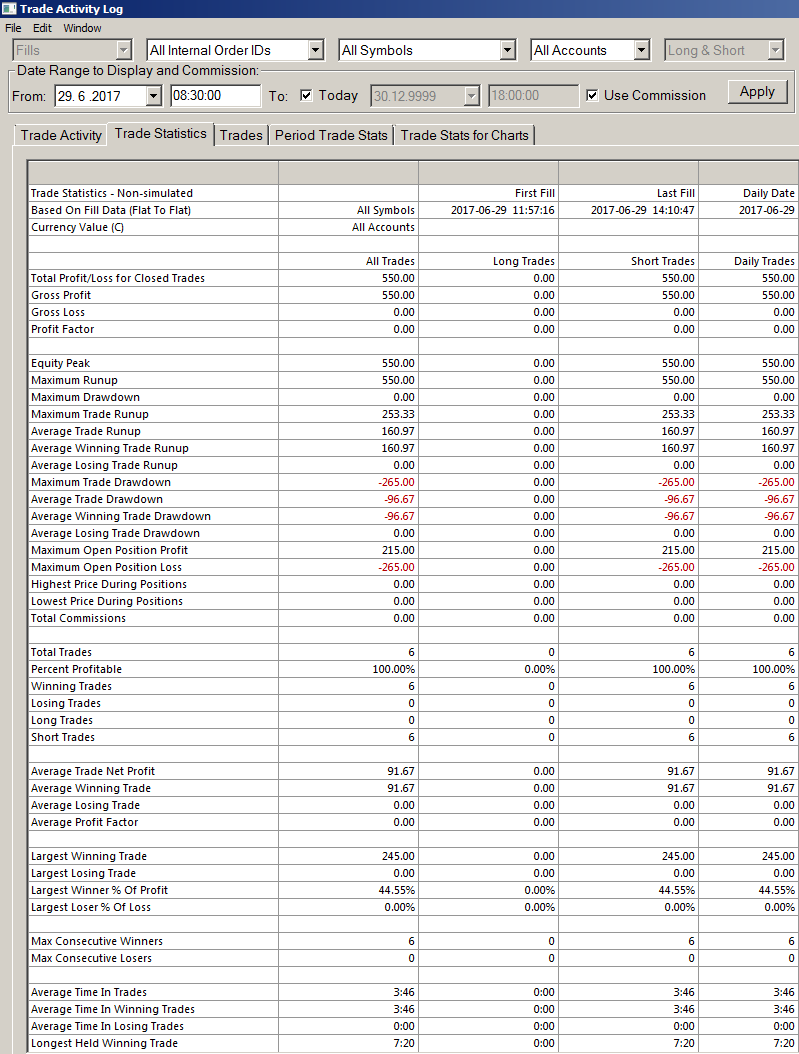The height and width of the screenshot is (1054, 799).
Task: Click the Apply button
Action: tap(757, 92)
